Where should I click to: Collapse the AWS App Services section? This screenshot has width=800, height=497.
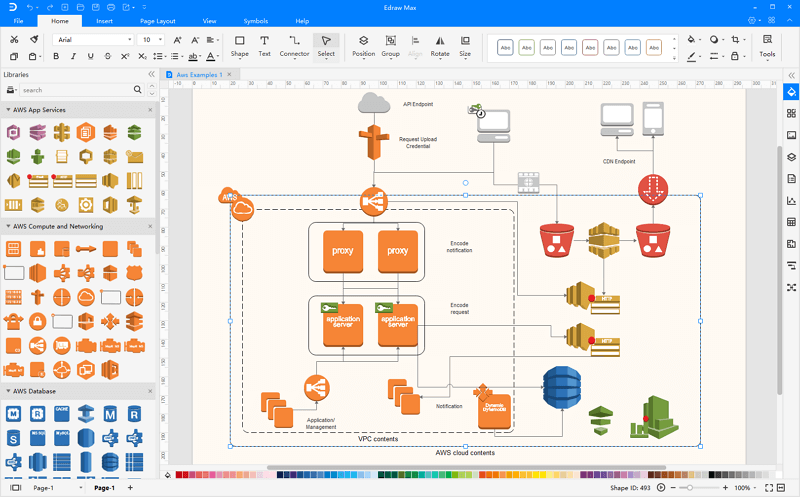coord(8,110)
